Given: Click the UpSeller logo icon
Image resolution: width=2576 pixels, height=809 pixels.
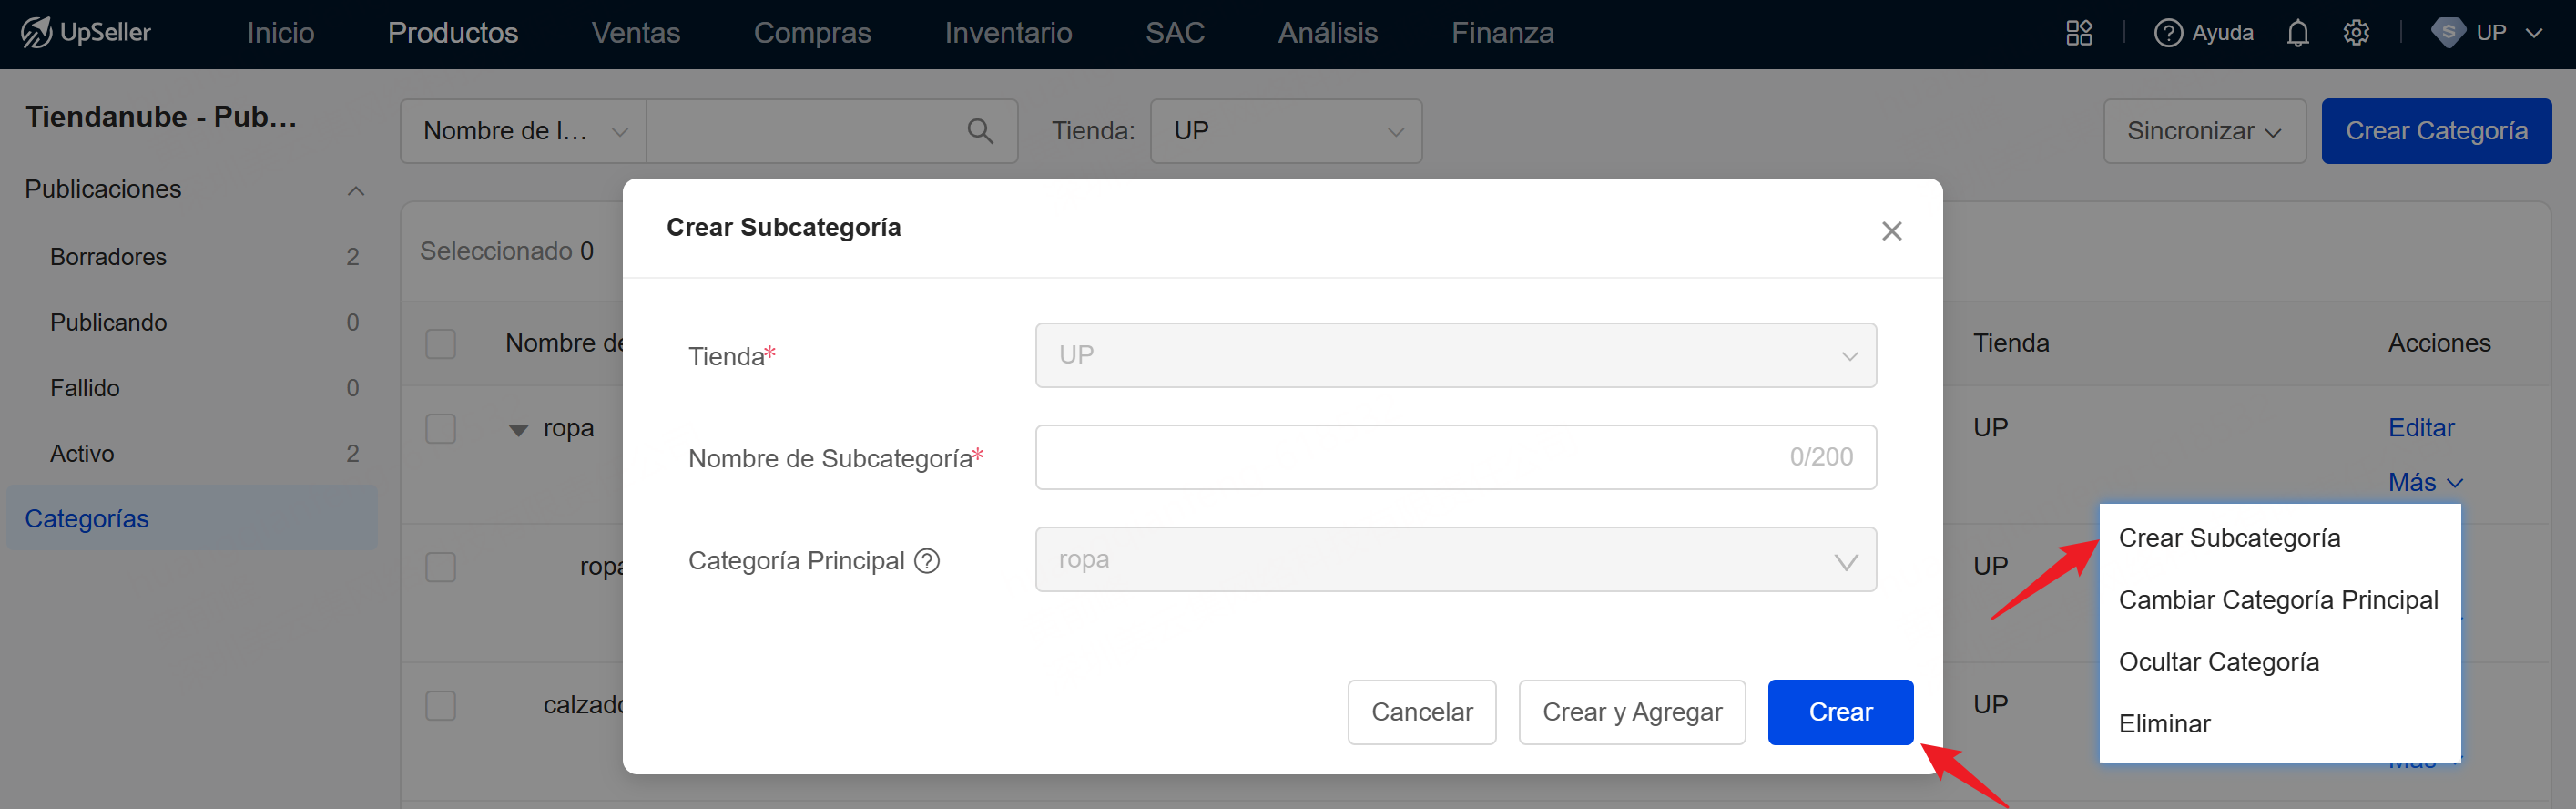Looking at the screenshot, I should click(x=36, y=33).
